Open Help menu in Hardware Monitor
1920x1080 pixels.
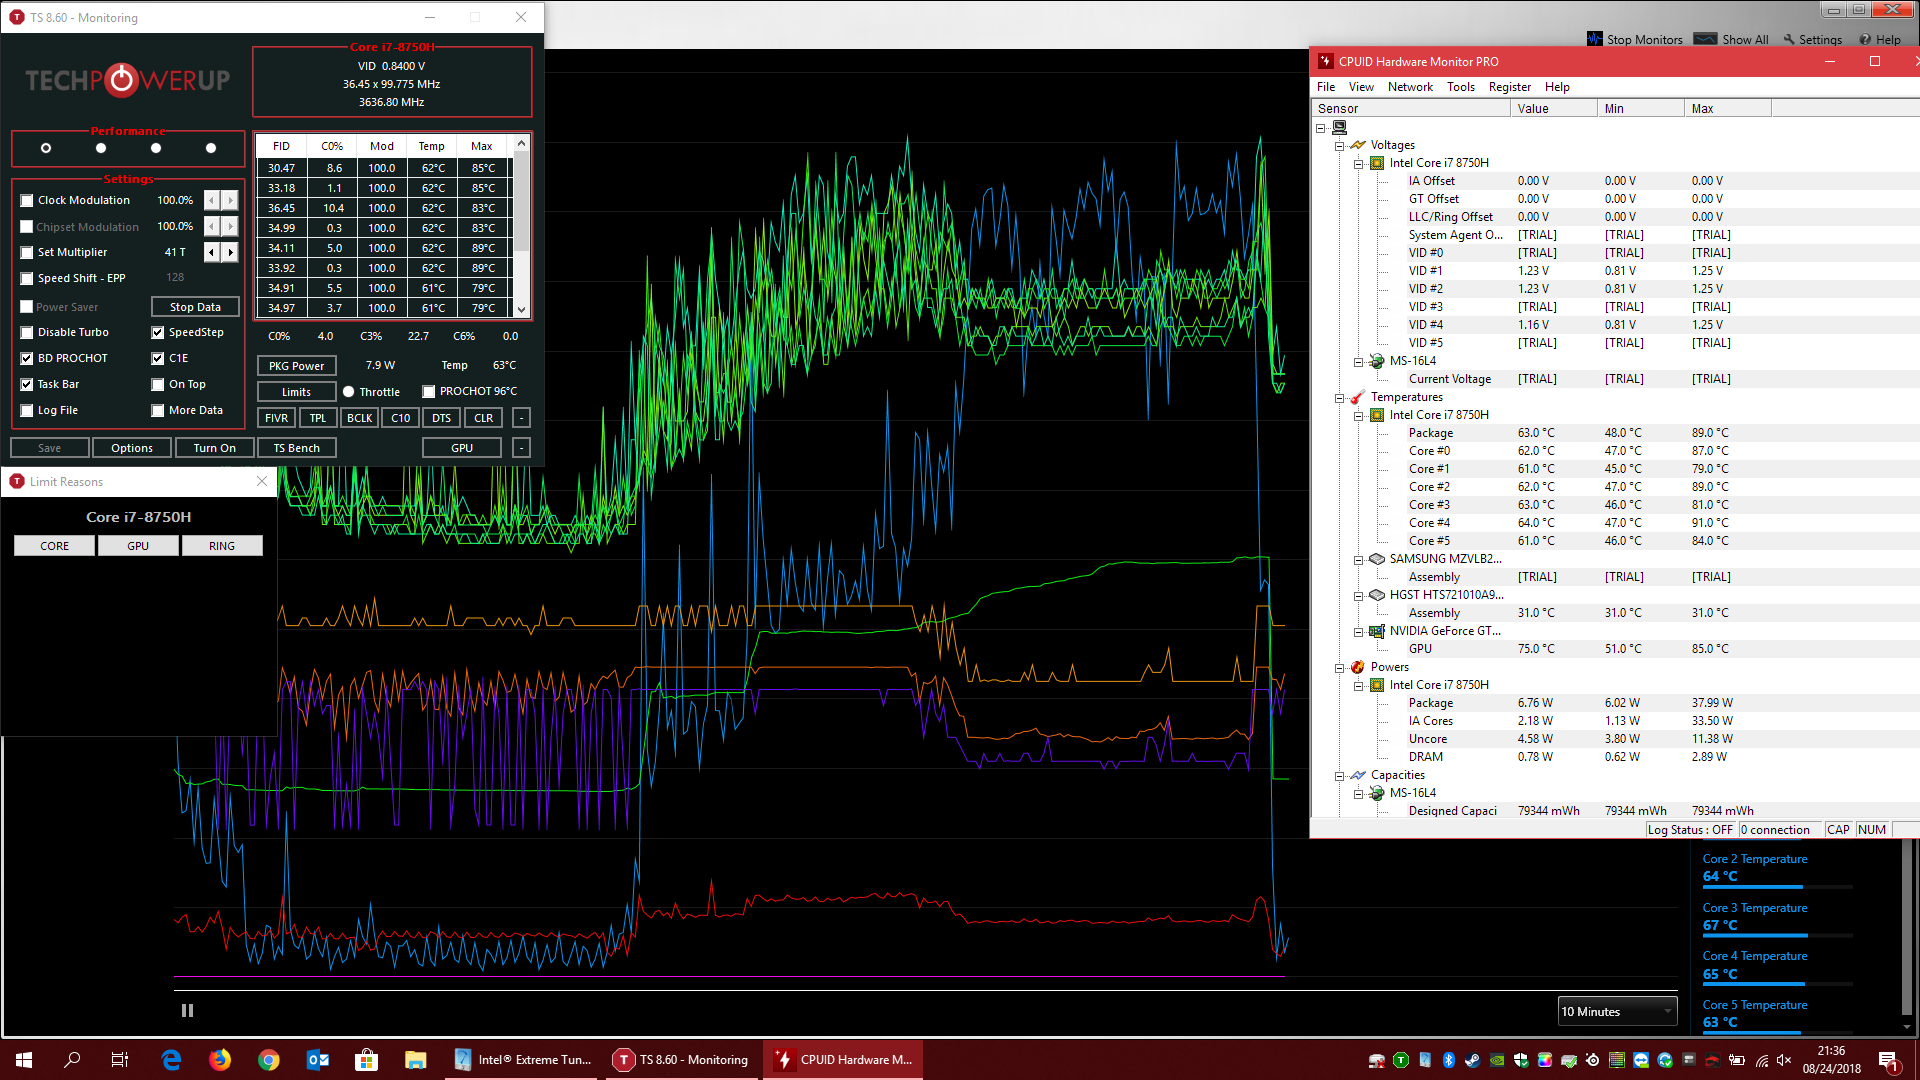tap(1557, 87)
